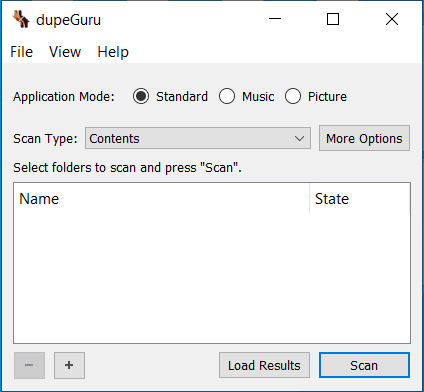Open the Help menu
The height and width of the screenshot is (392, 424).
113,52
